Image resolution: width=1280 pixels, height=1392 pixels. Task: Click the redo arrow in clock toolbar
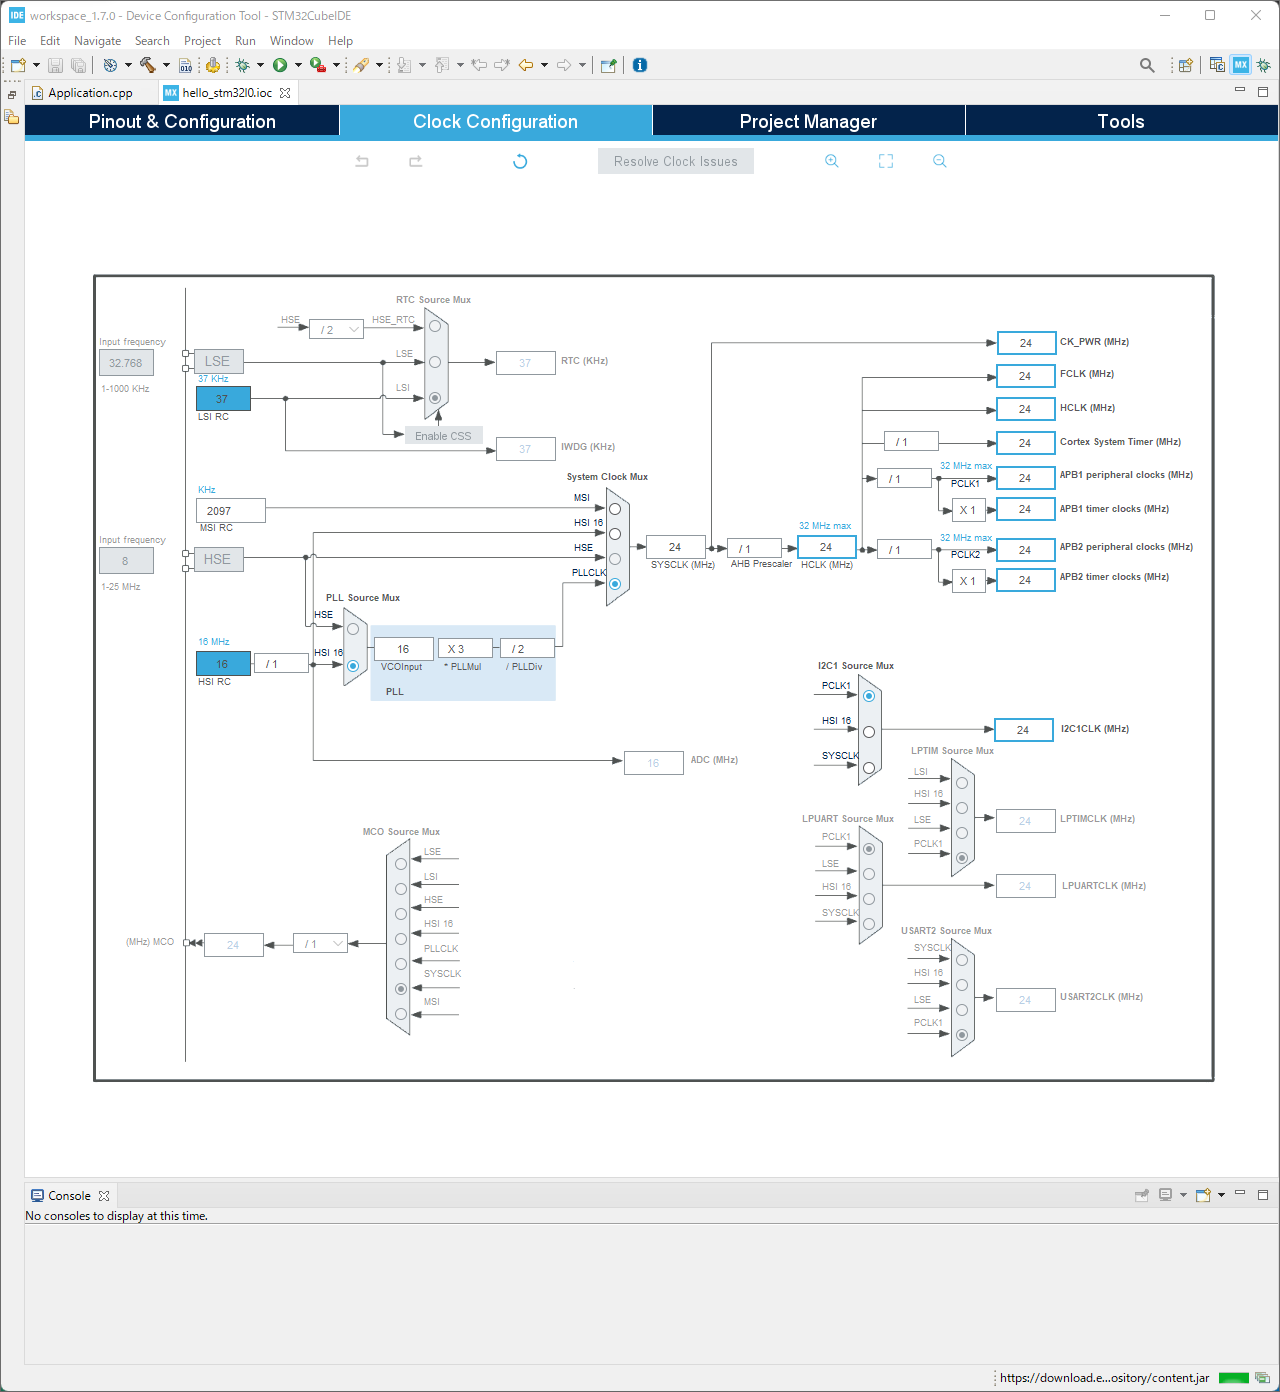pos(416,161)
